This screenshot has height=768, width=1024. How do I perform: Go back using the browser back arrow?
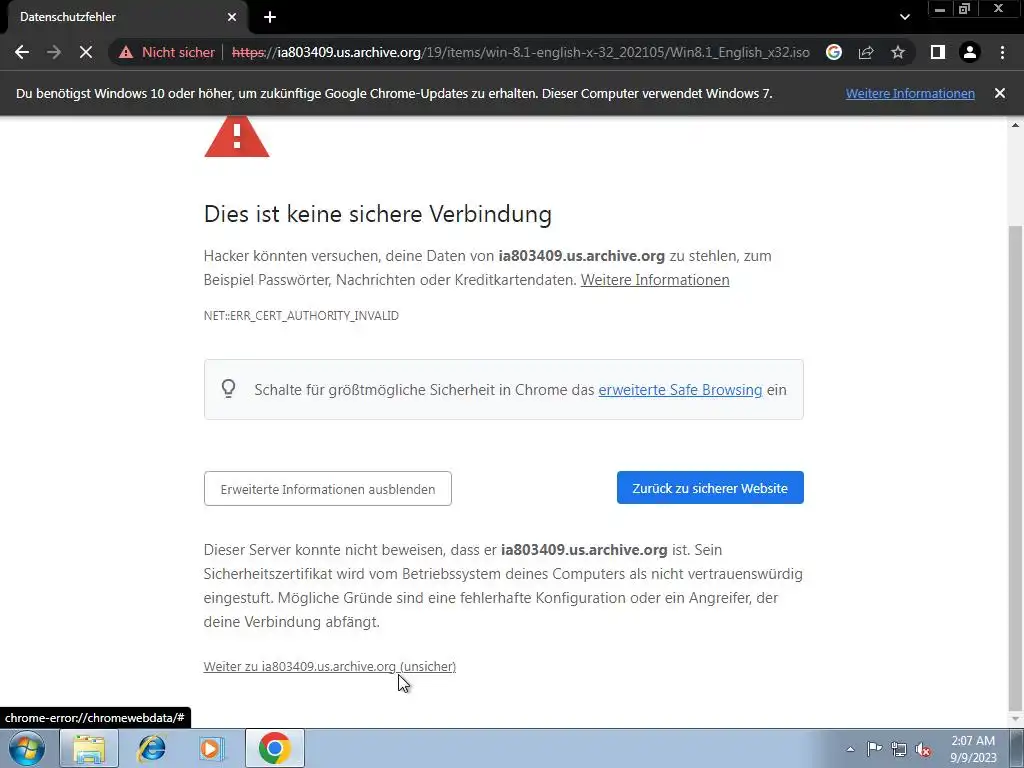pyautogui.click(x=22, y=52)
